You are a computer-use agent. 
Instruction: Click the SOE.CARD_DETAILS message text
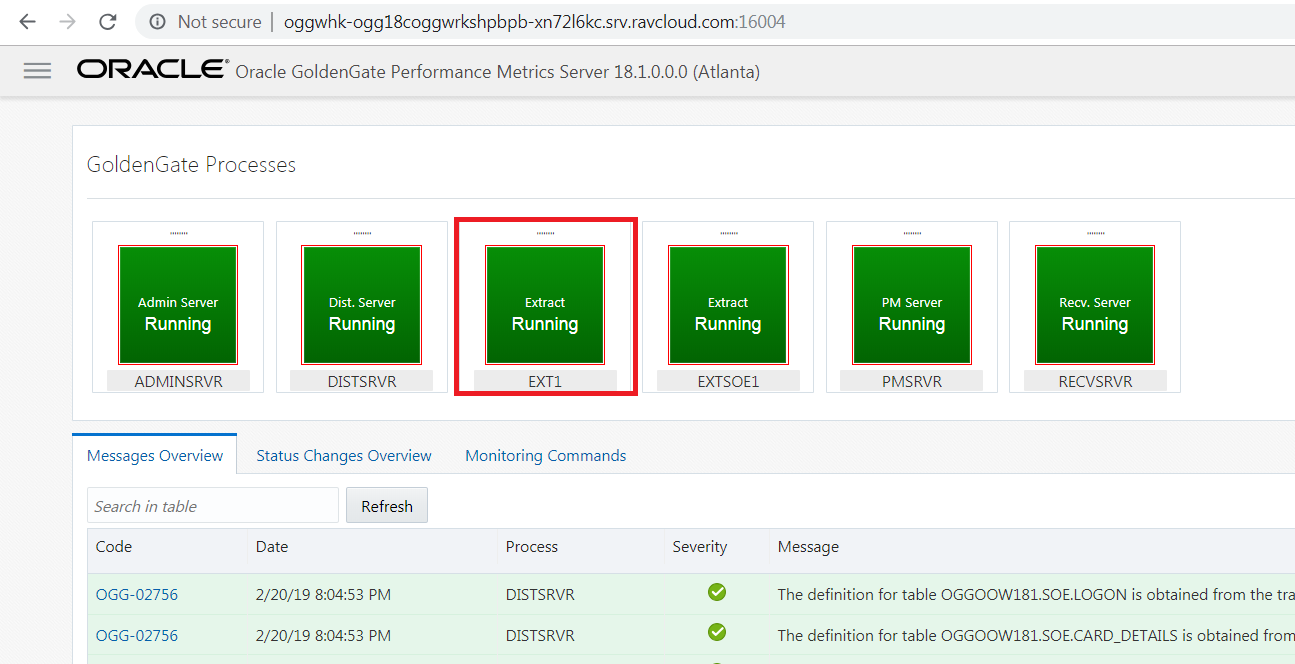tap(1036, 635)
